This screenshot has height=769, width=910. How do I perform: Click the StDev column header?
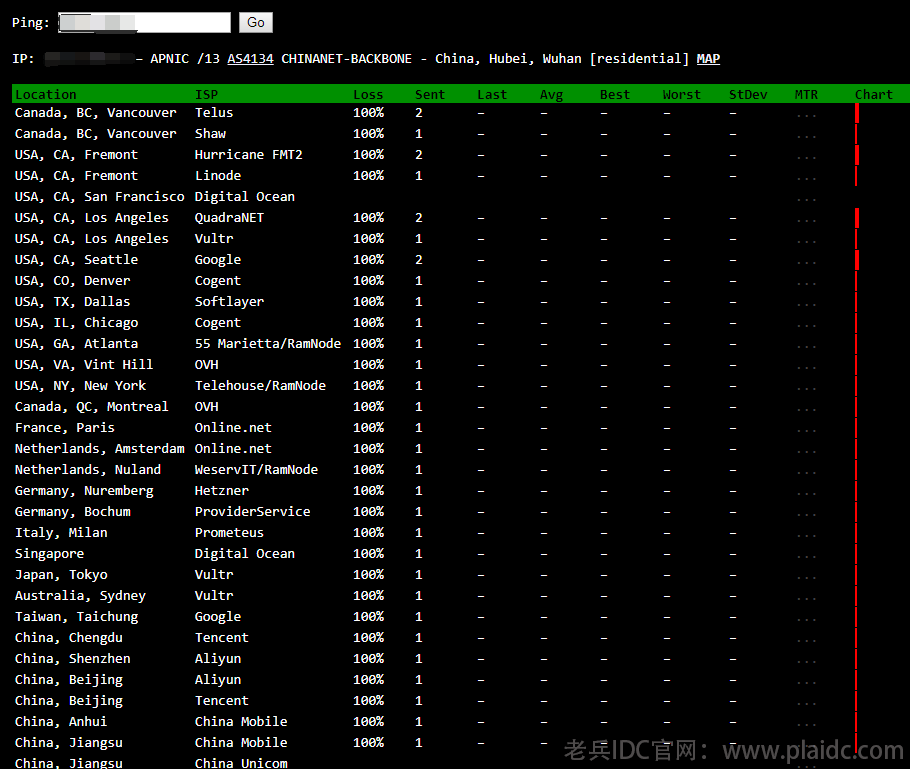pos(748,95)
